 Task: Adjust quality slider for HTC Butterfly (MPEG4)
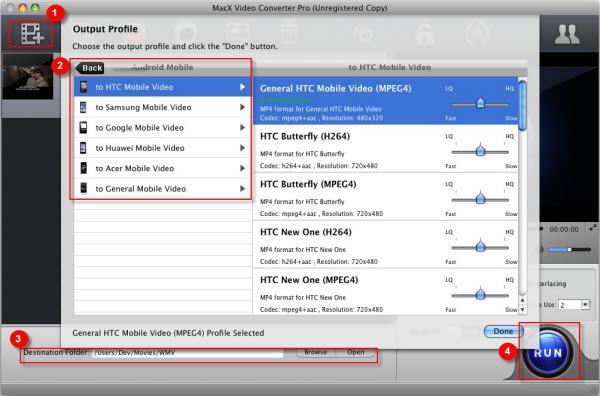pyautogui.click(x=480, y=199)
